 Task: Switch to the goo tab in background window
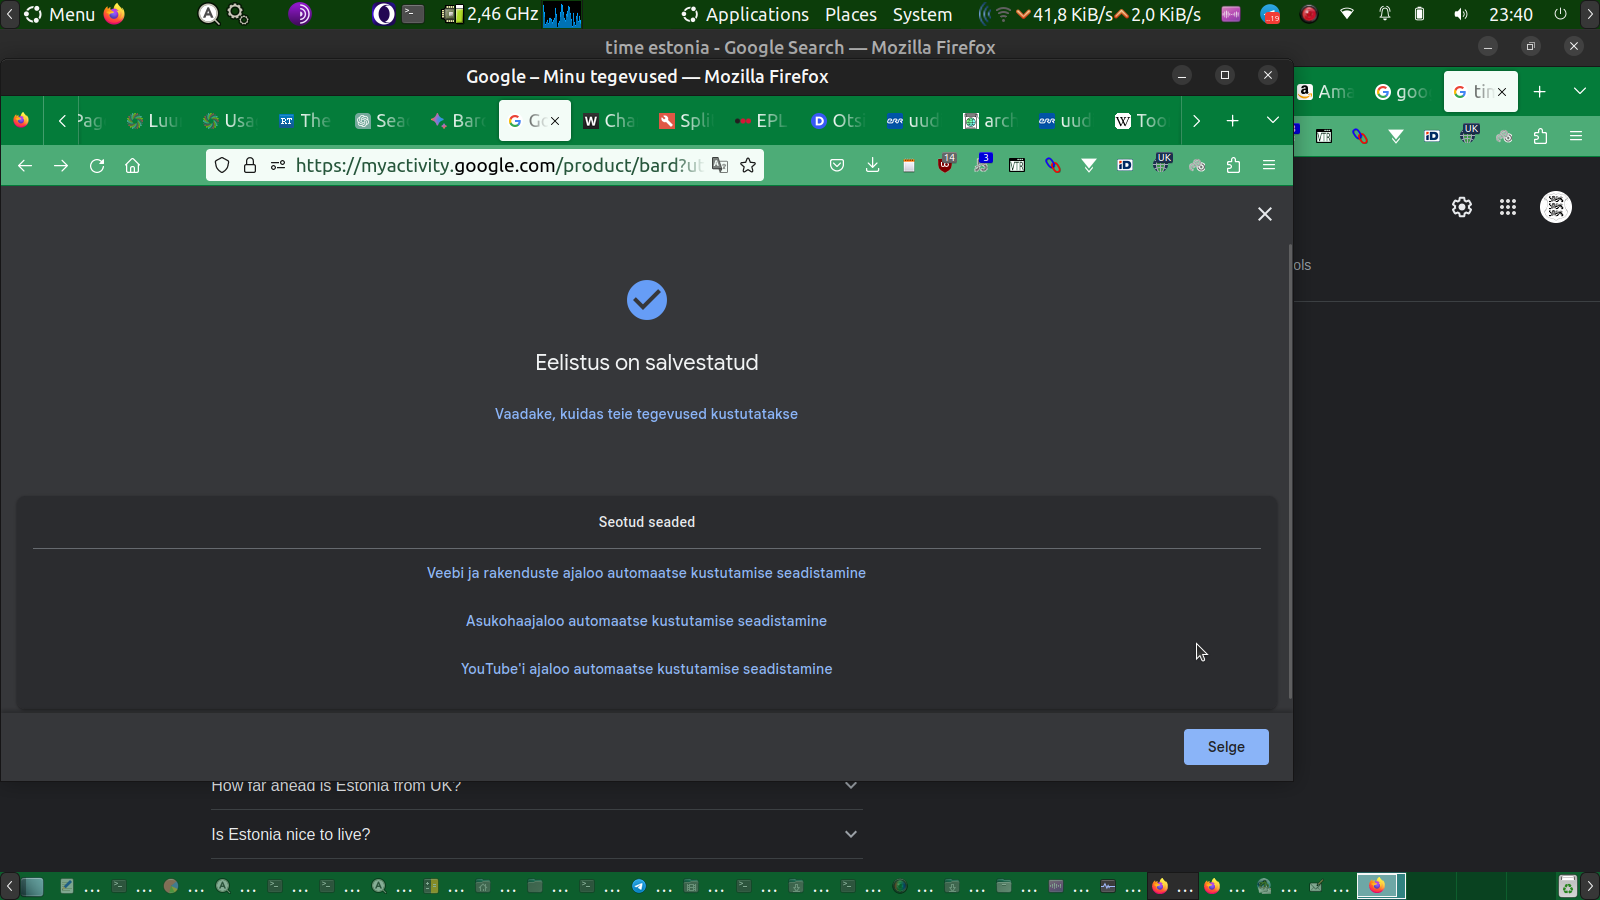click(1402, 92)
